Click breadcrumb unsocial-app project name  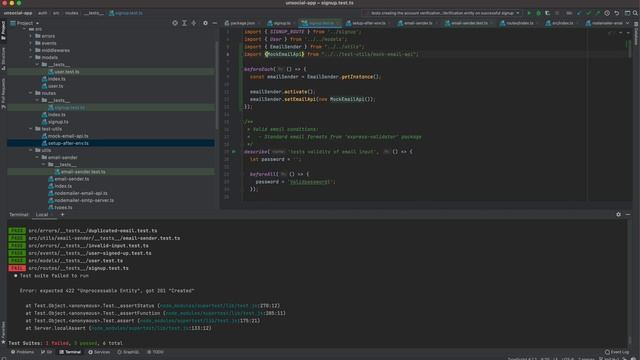pyautogui.click(x=18, y=13)
